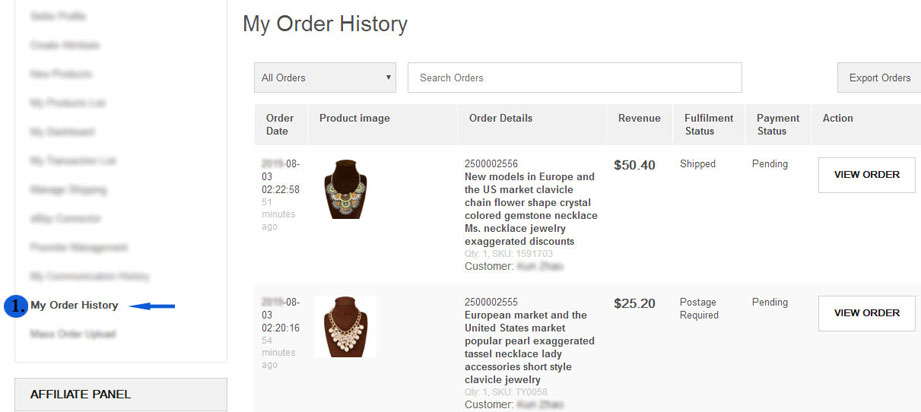The height and width of the screenshot is (412, 921).
Task: Open the All Orders filter dropdown
Action: 325,78
